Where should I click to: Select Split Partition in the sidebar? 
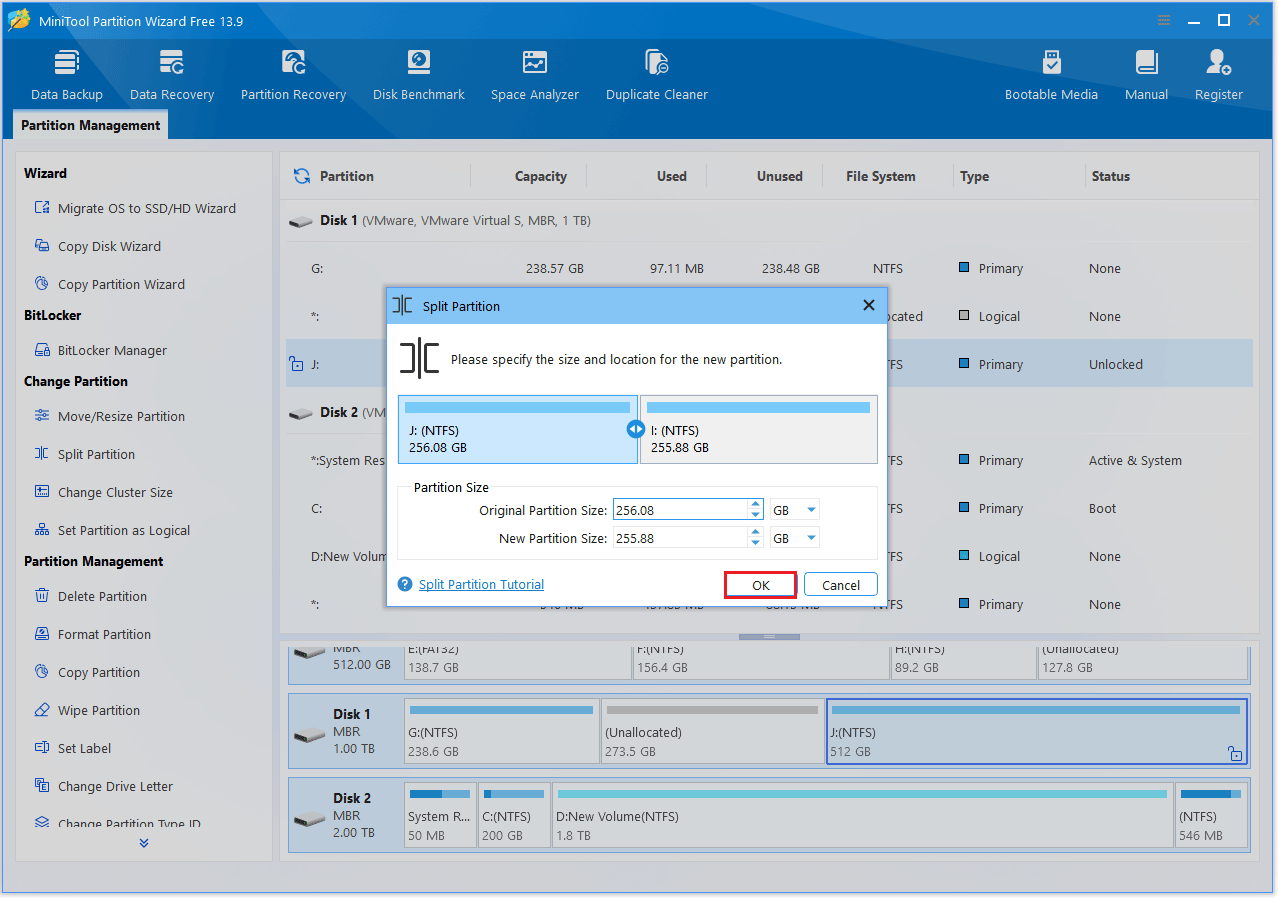point(84,454)
